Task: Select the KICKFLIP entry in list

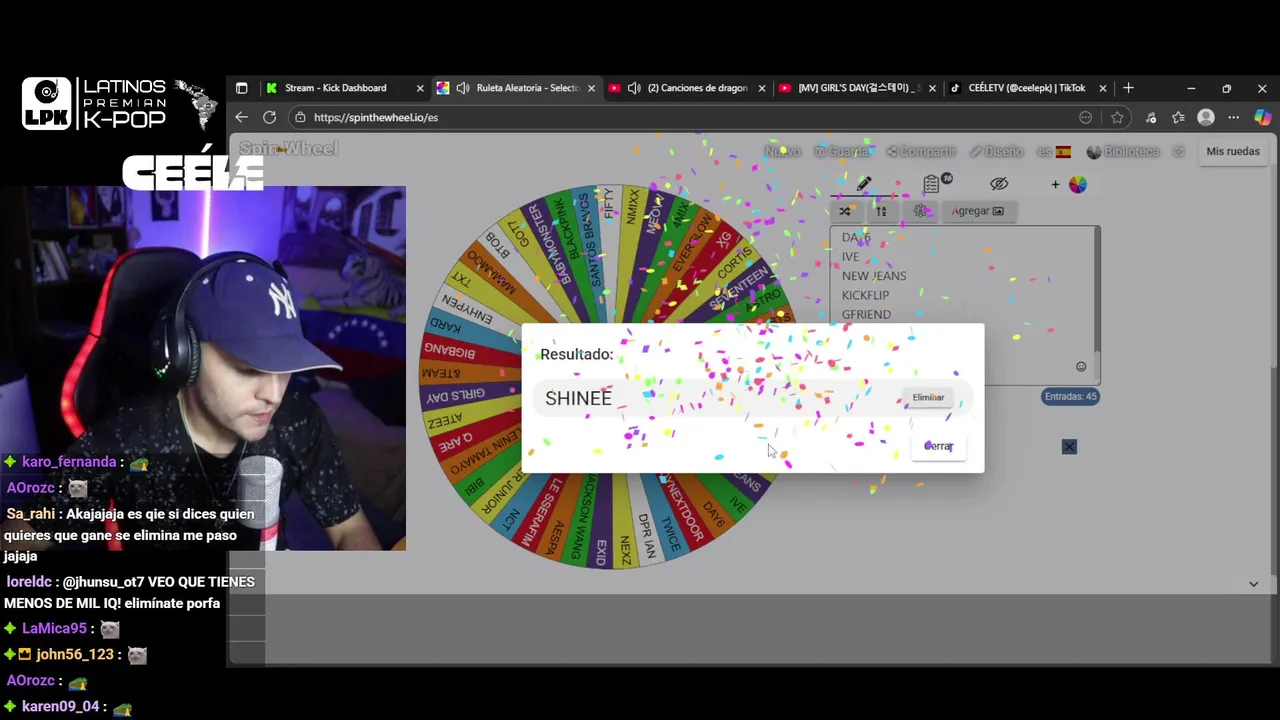Action: pos(865,295)
